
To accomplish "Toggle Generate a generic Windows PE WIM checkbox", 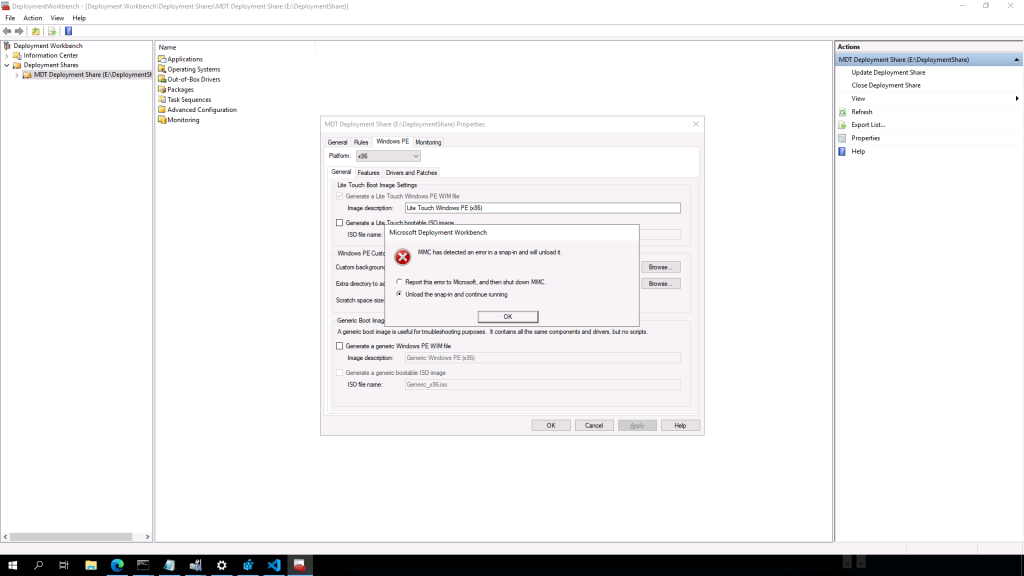I will tap(340, 346).
